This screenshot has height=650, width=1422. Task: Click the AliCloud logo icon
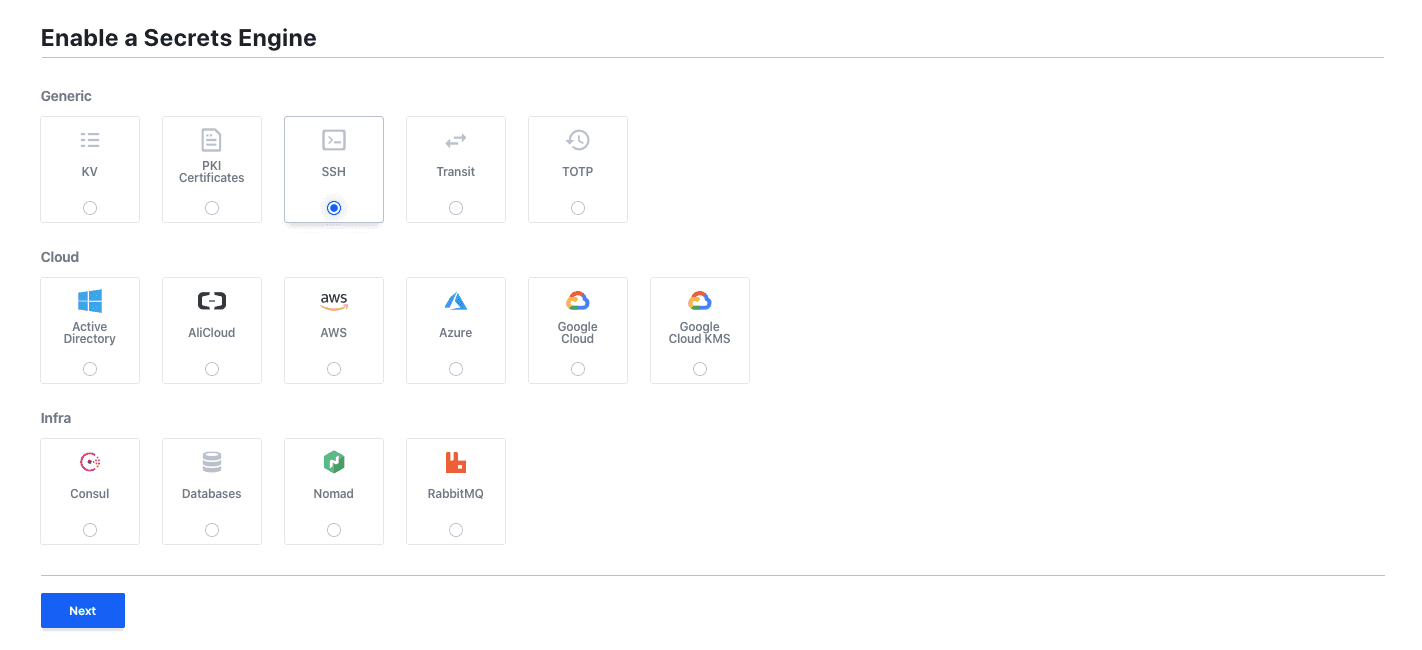click(x=212, y=301)
